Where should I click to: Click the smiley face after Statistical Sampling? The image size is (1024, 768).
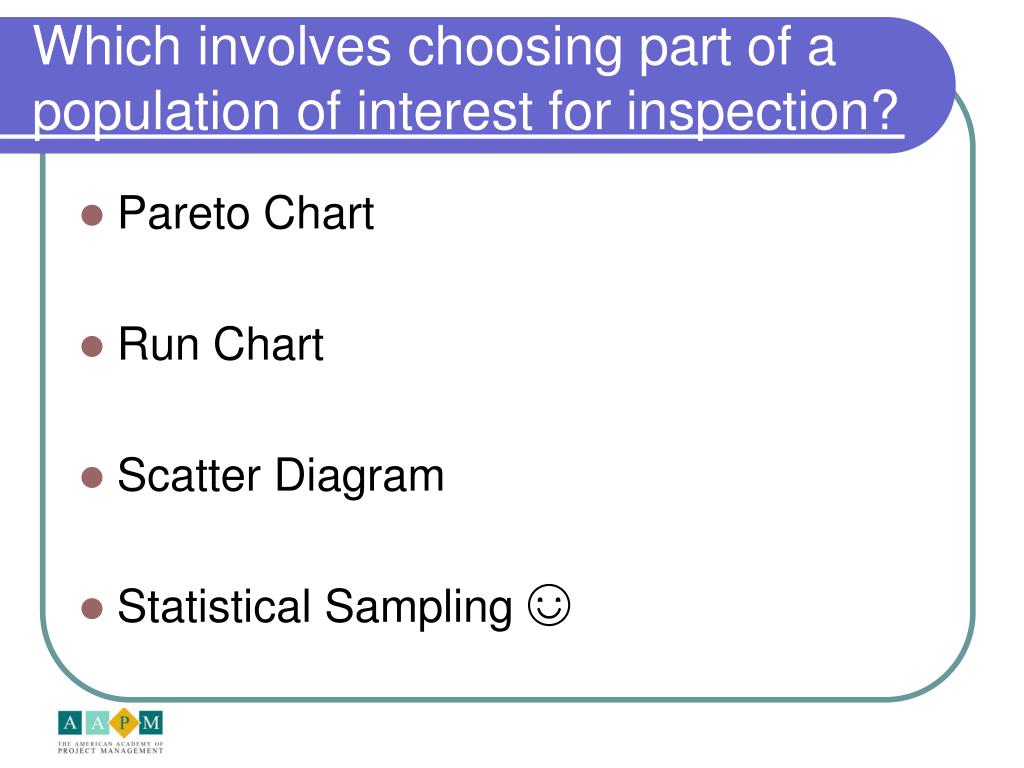pyautogui.click(x=549, y=605)
